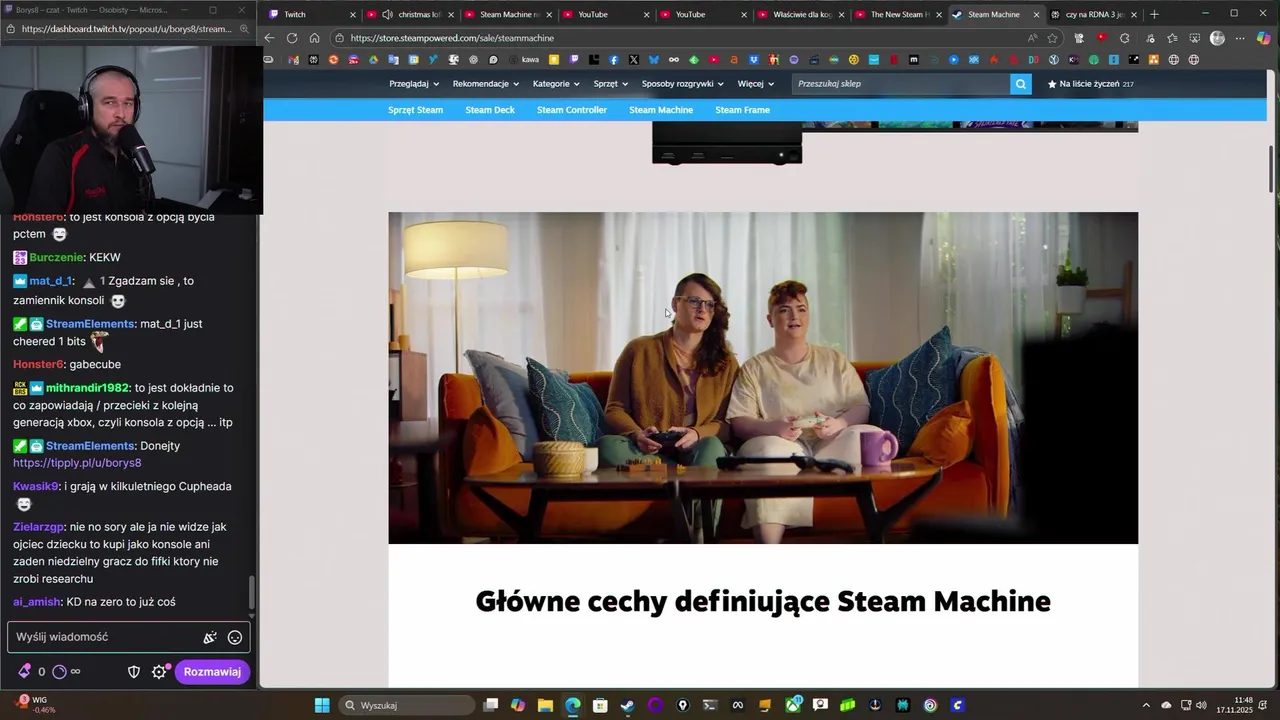This screenshot has width=1280, height=720.
Task: Open File Explorer from the taskbar
Action: coord(546,705)
